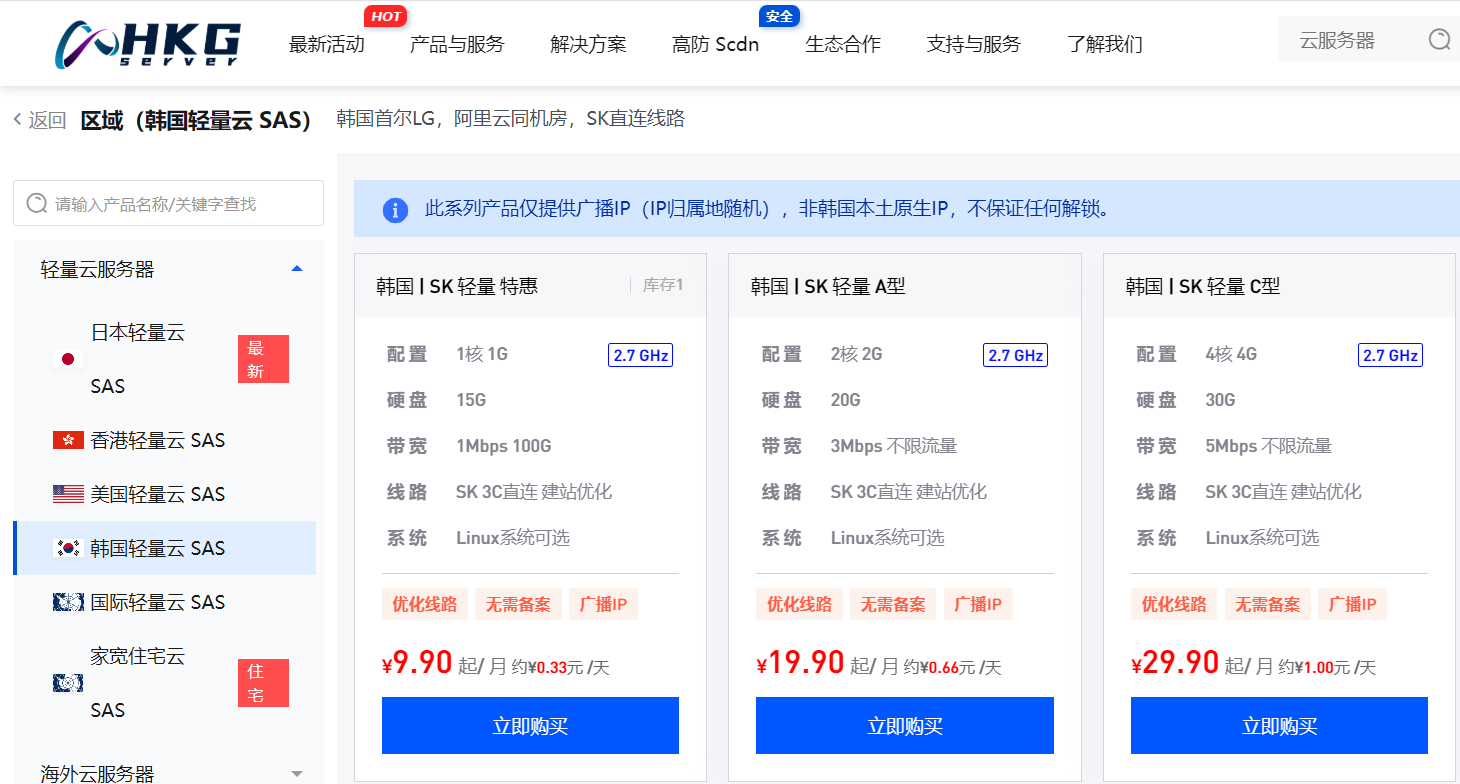
Task: Click the back arrow next to 返回
Action: click(17, 120)
